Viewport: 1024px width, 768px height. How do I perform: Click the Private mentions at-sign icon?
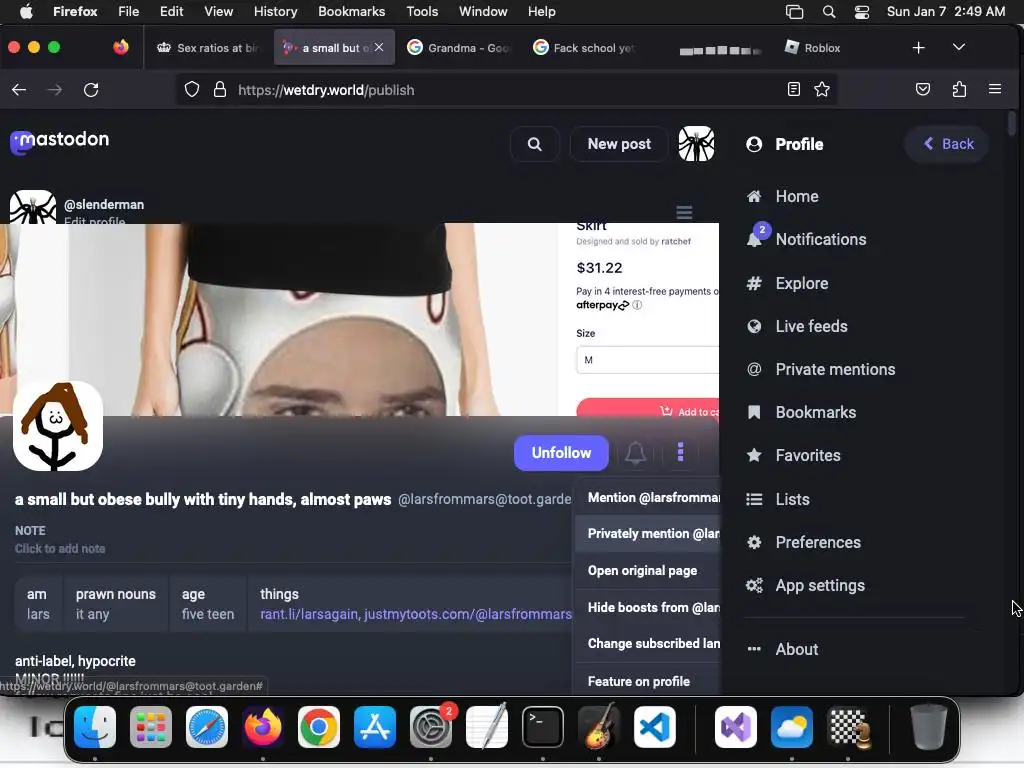(x=754, y=370)
